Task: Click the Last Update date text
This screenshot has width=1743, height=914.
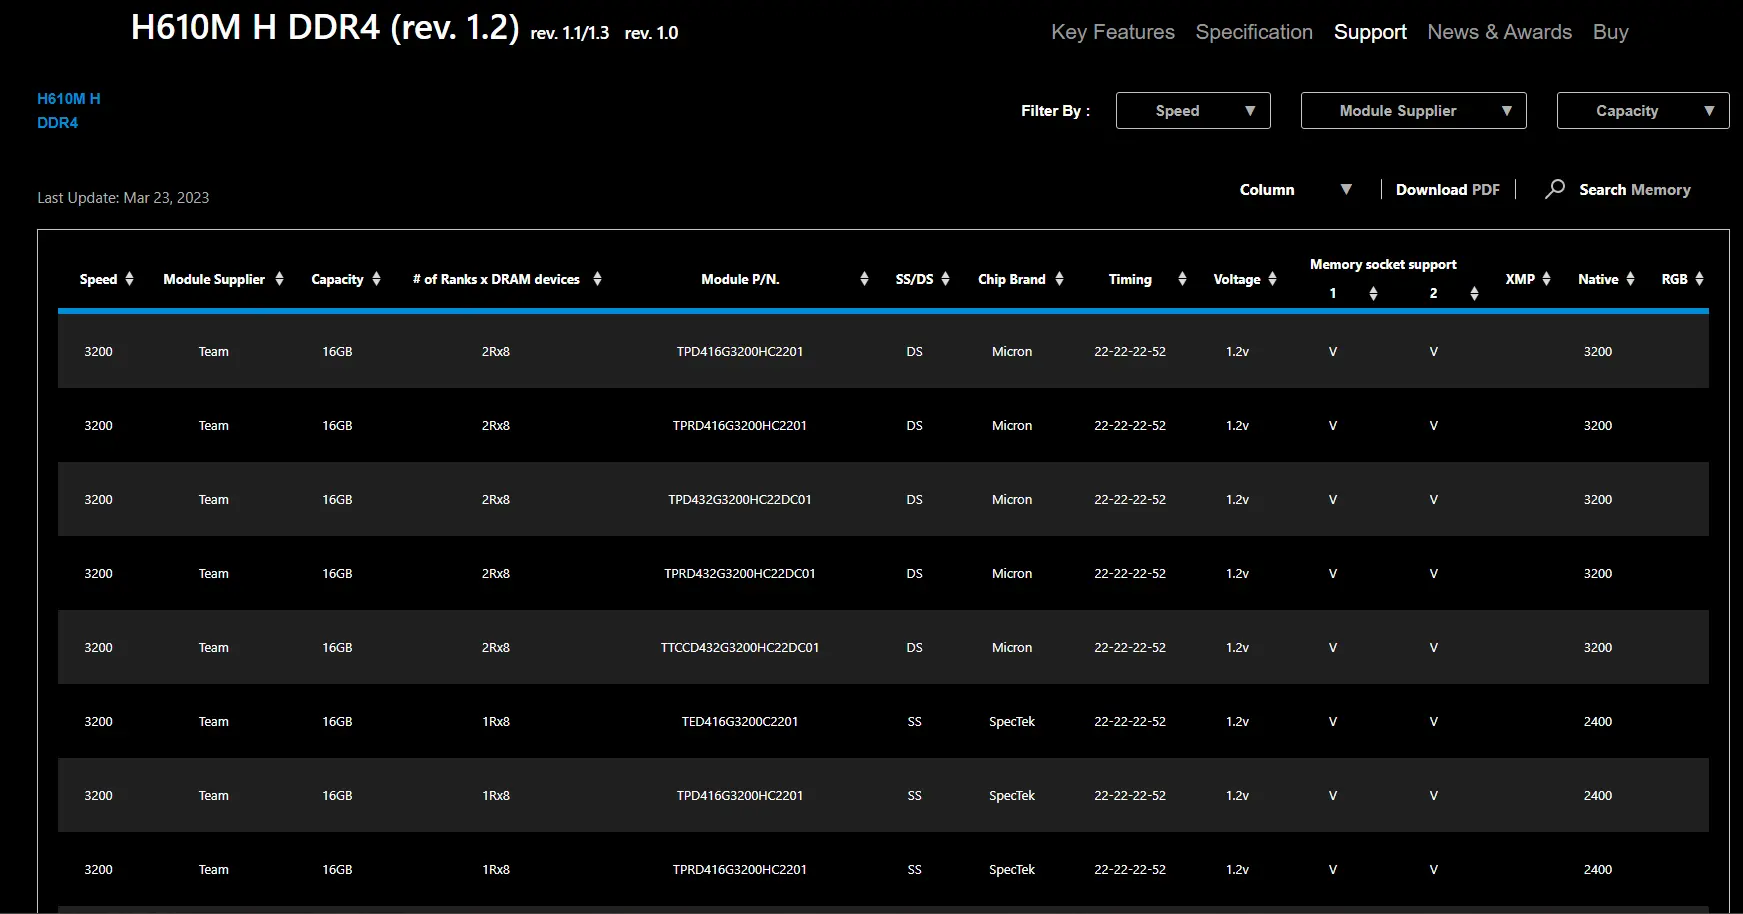Action: pyautogui.click(x=123, y=198)
